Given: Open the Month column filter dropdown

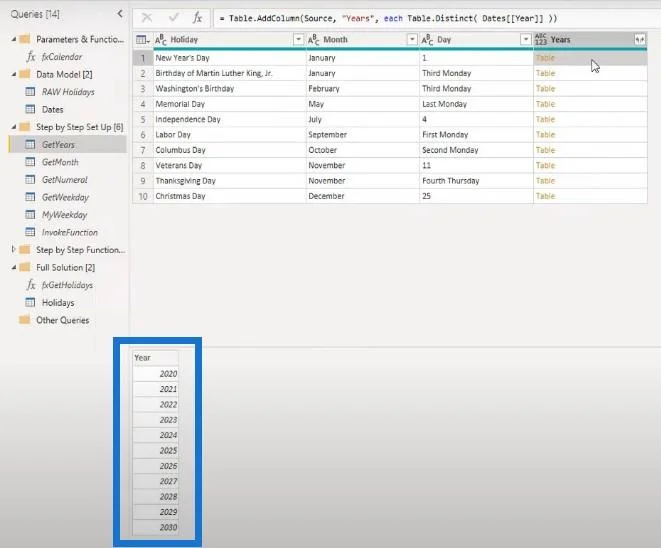Looking at the screenshot, I should (x=412, y=40).
